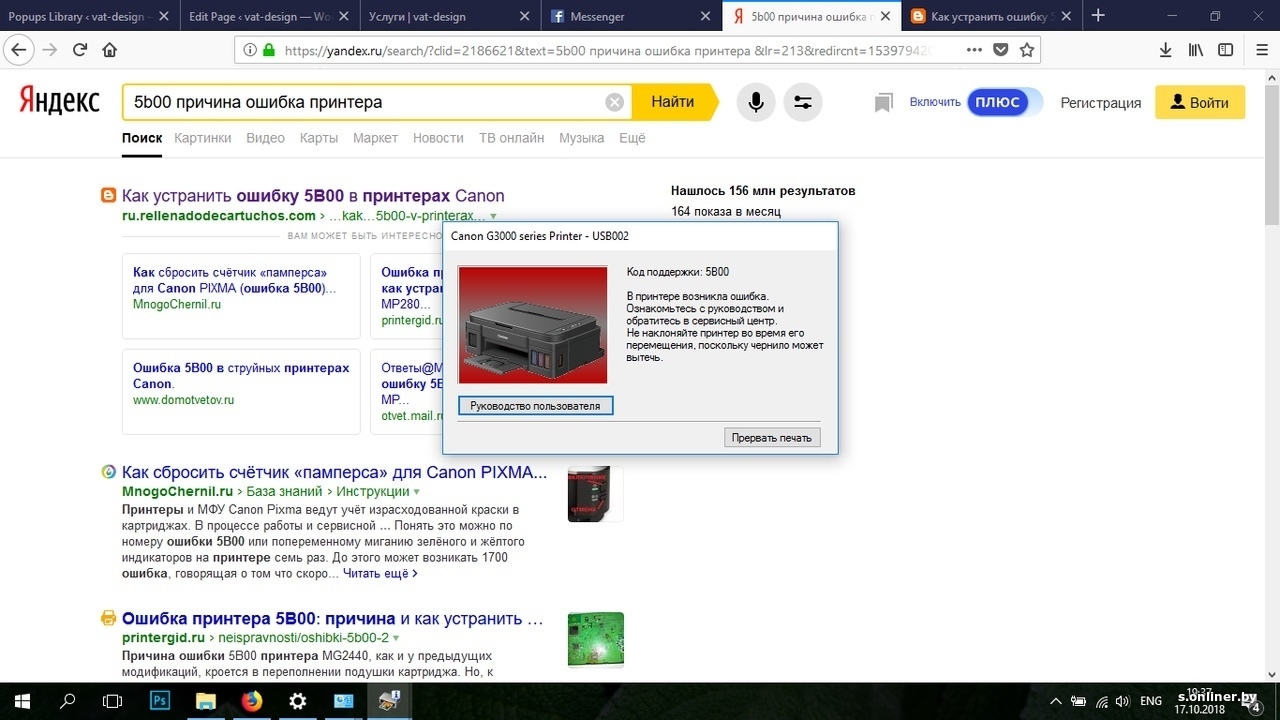
Task: Start Yandex voice search microphone
Action: click(x=756, y=102)
